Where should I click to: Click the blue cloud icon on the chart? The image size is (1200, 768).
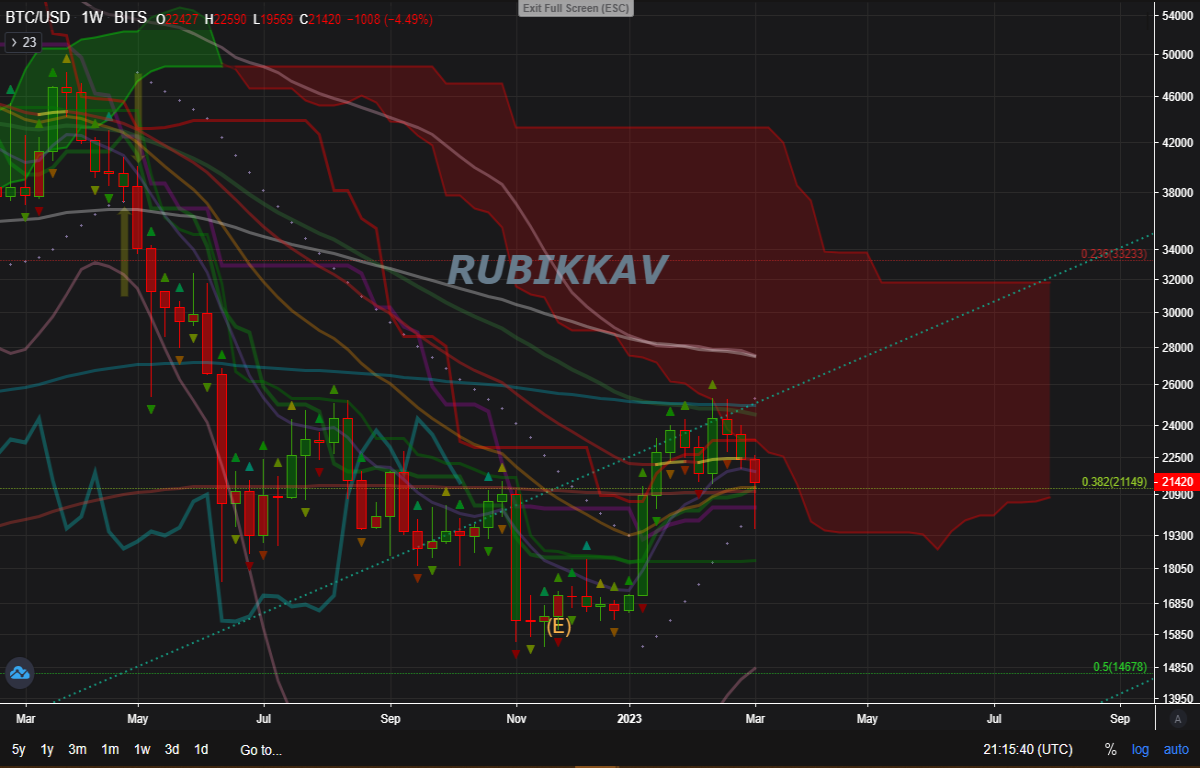coord(19,674)
